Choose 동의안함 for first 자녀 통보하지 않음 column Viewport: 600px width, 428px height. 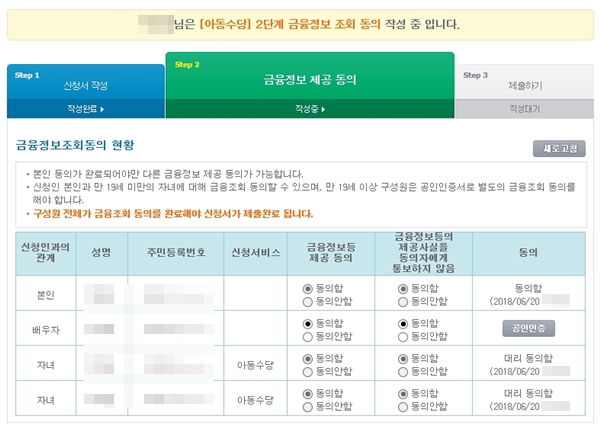[403, 371]
